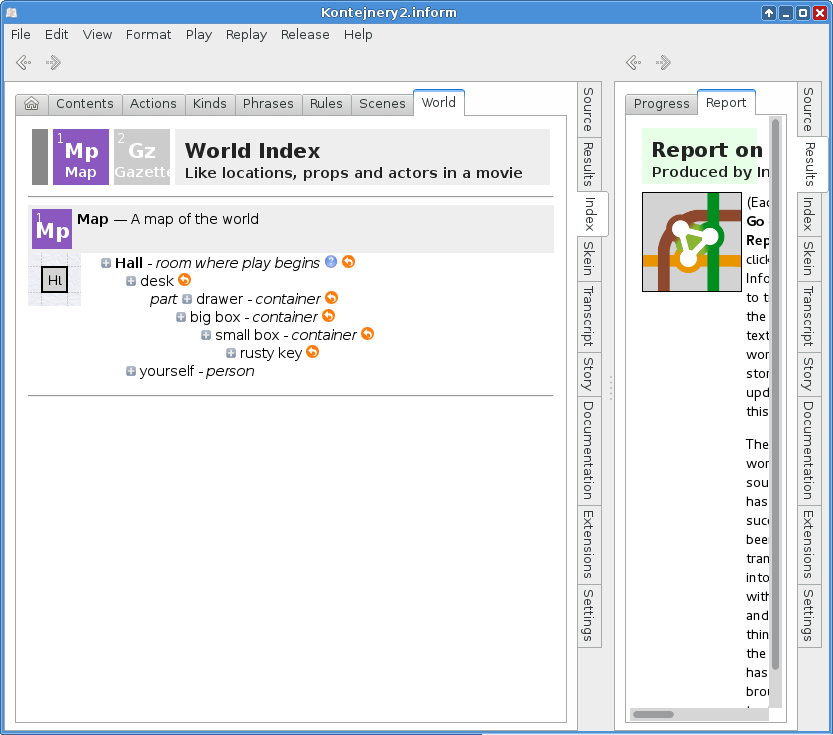Click the home icon tab in Index
Image resolution: width=833 pixels, height=735 pixels.
pos(32,104)
